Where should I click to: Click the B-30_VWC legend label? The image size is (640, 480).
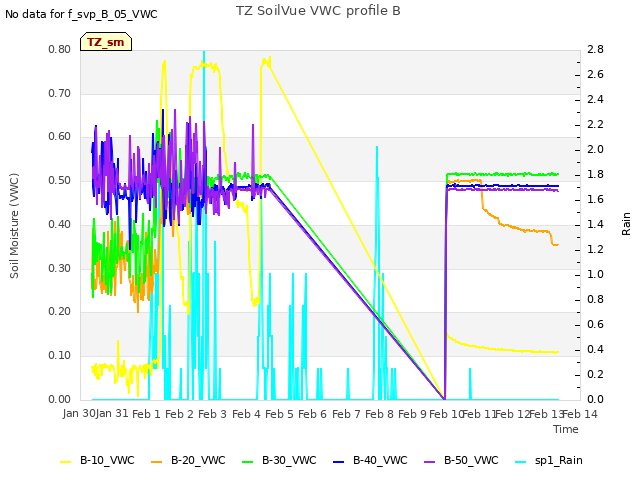289,461
